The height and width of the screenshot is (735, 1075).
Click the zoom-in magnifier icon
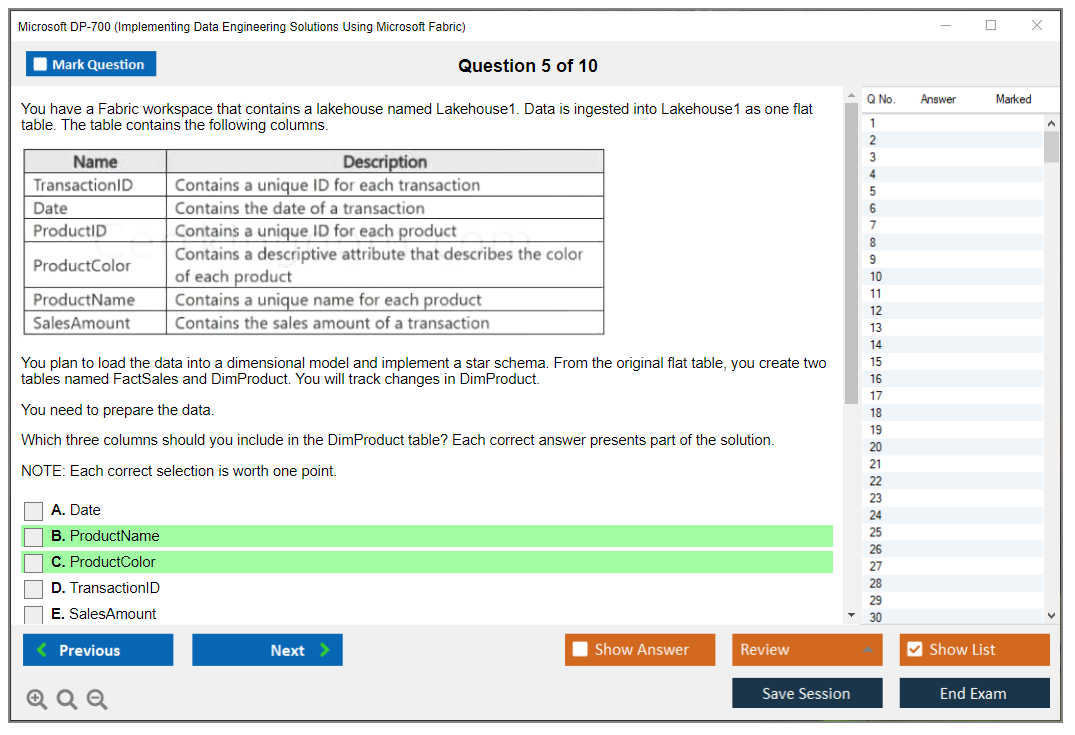pos(36,699)
